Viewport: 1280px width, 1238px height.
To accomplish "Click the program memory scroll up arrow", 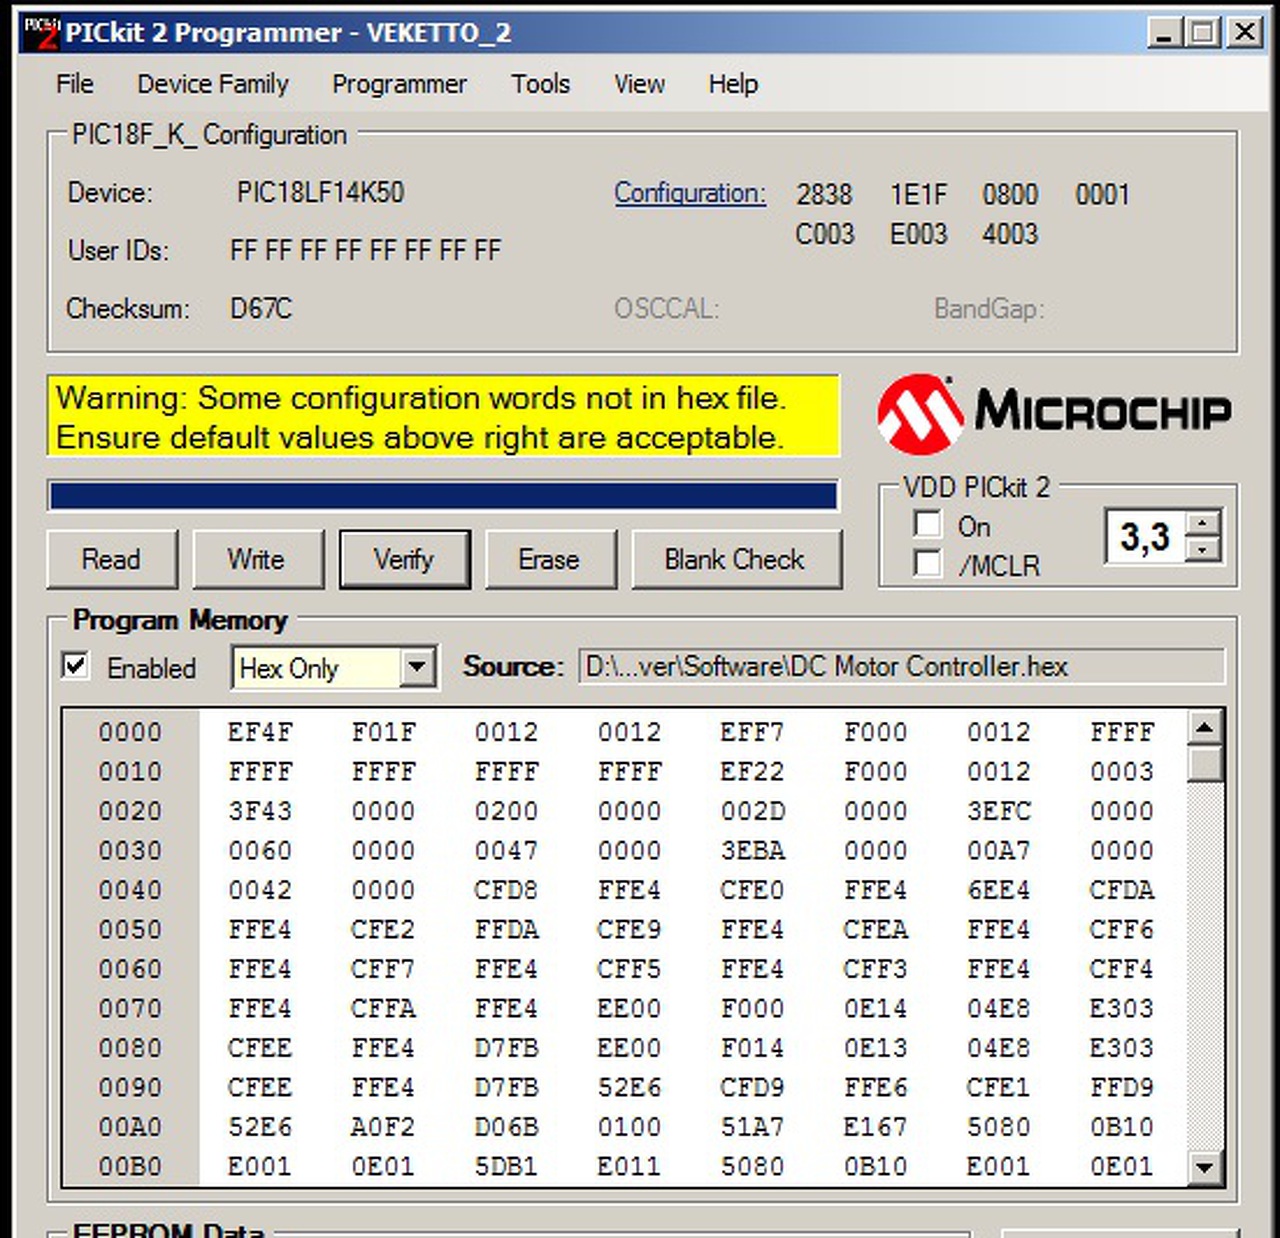I will pos(1205,728).
